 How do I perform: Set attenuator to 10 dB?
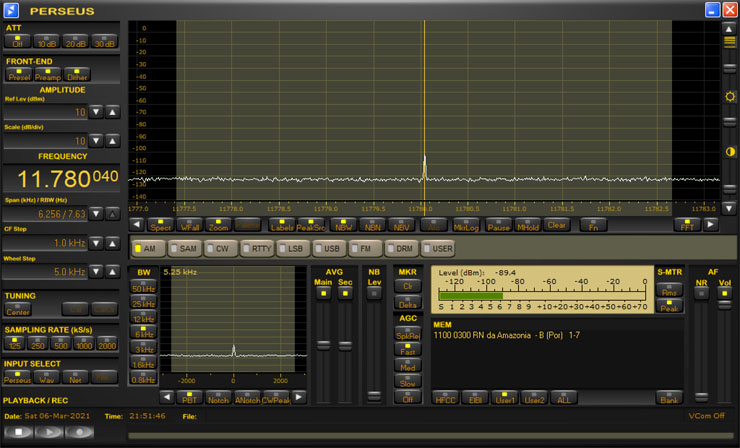[x=47, y=41]
